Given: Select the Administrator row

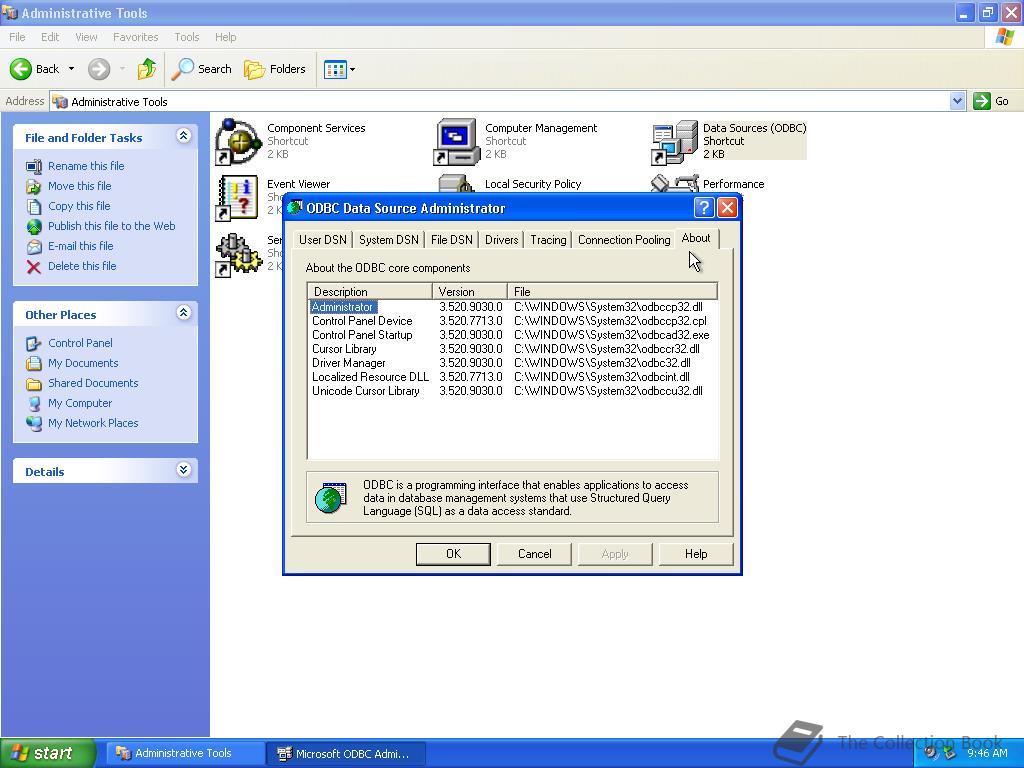Looking at the screenshot, I should coord(513,307).
